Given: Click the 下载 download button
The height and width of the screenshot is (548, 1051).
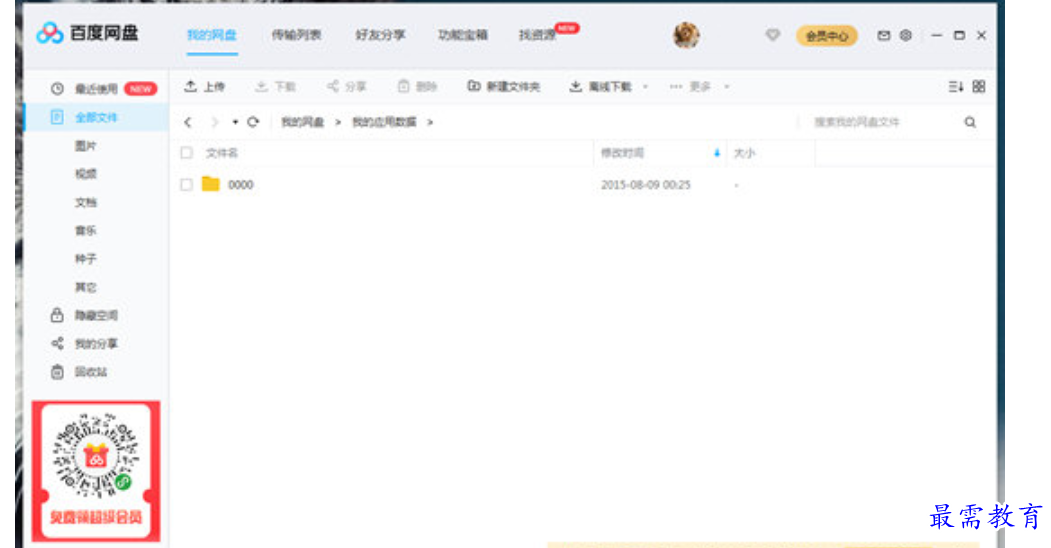Looking at the screenshot, I should point(276,86).
